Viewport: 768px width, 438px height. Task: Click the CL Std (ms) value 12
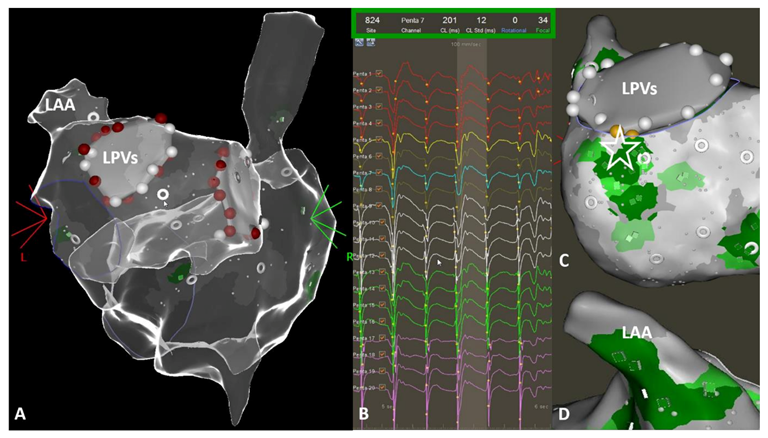(481, 20)
